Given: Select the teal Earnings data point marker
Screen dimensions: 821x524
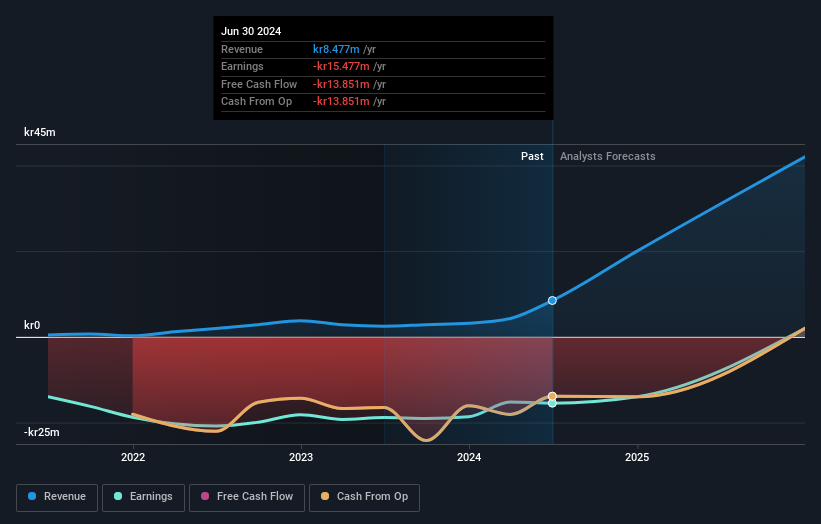Looking at the screenshot, I should click(x=552, y=404).
